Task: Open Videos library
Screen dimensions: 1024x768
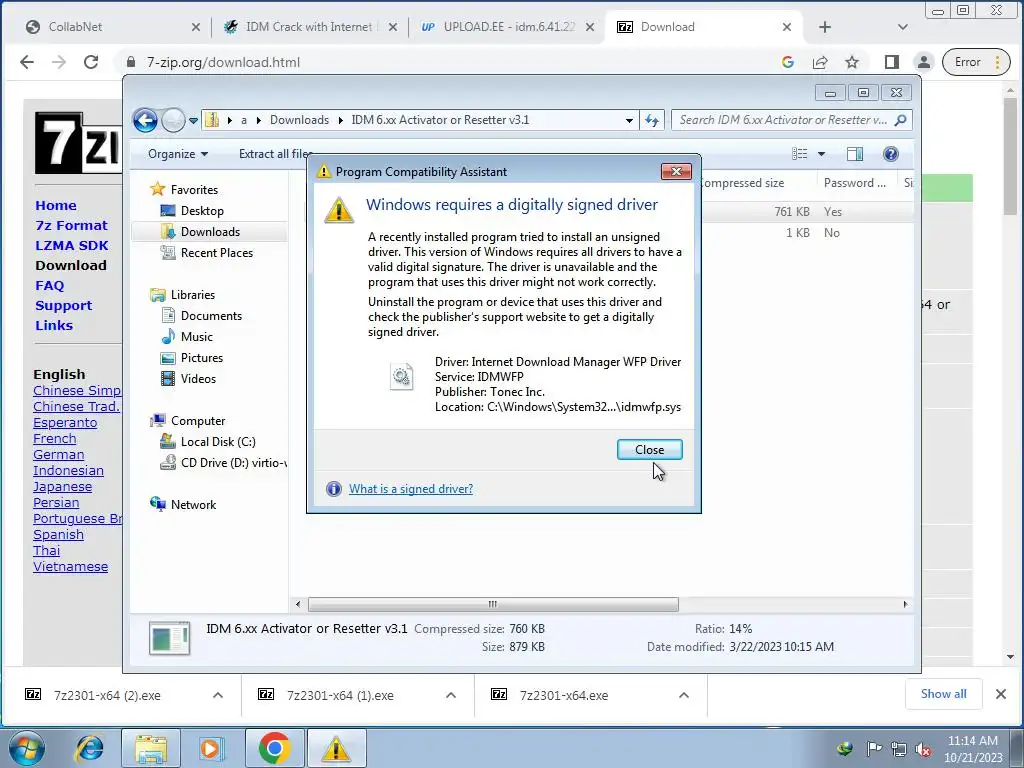Action: (198, 379)
